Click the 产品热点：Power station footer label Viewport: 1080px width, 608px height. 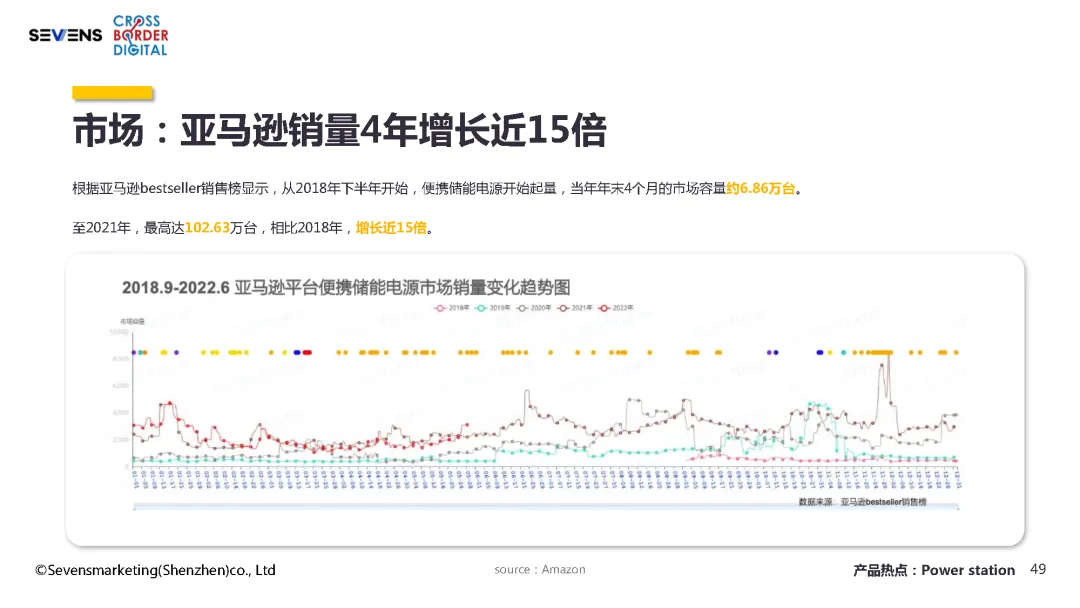(934, 570)
